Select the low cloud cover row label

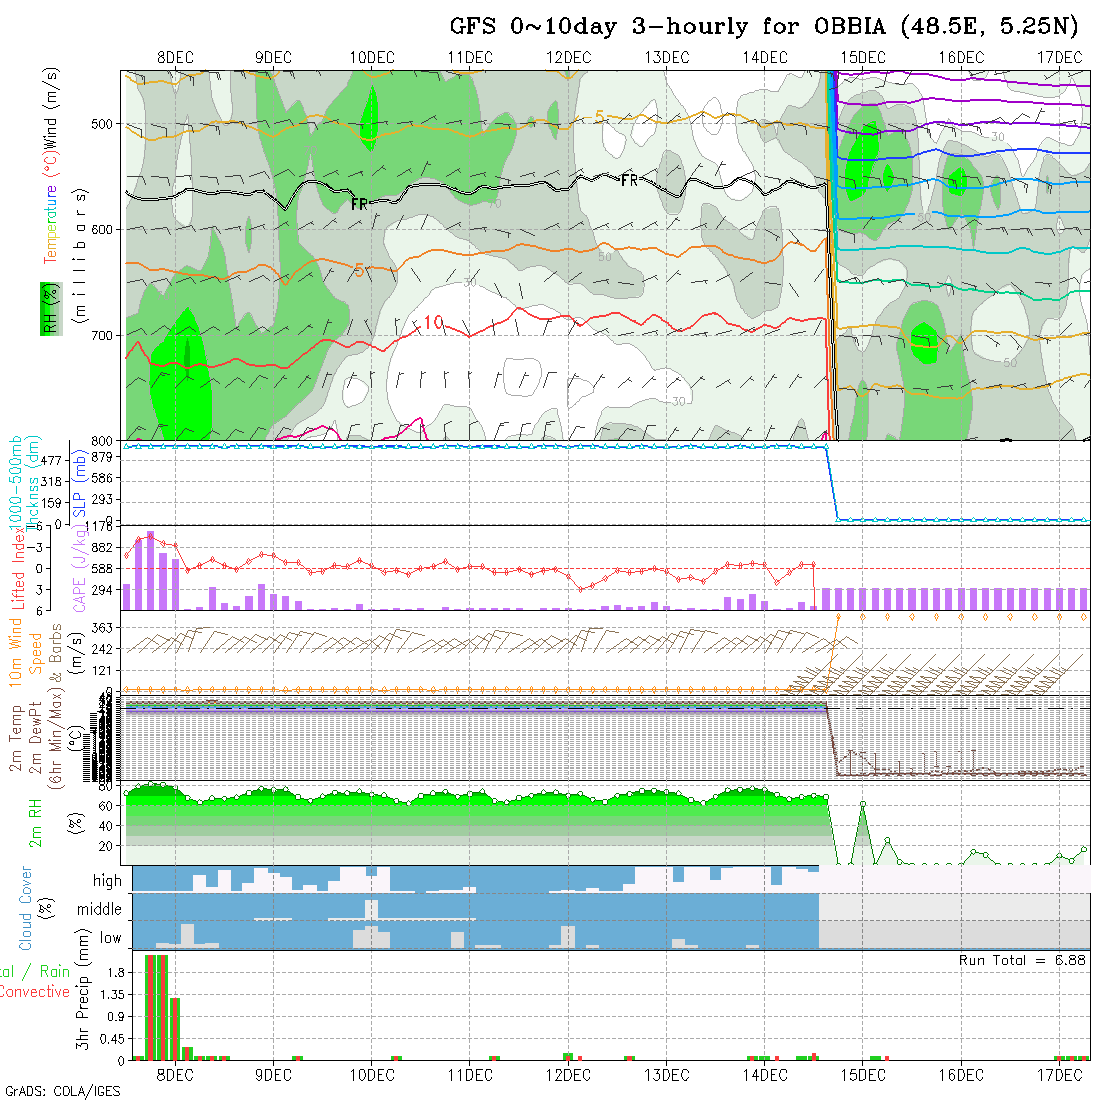tap(110, 938)
